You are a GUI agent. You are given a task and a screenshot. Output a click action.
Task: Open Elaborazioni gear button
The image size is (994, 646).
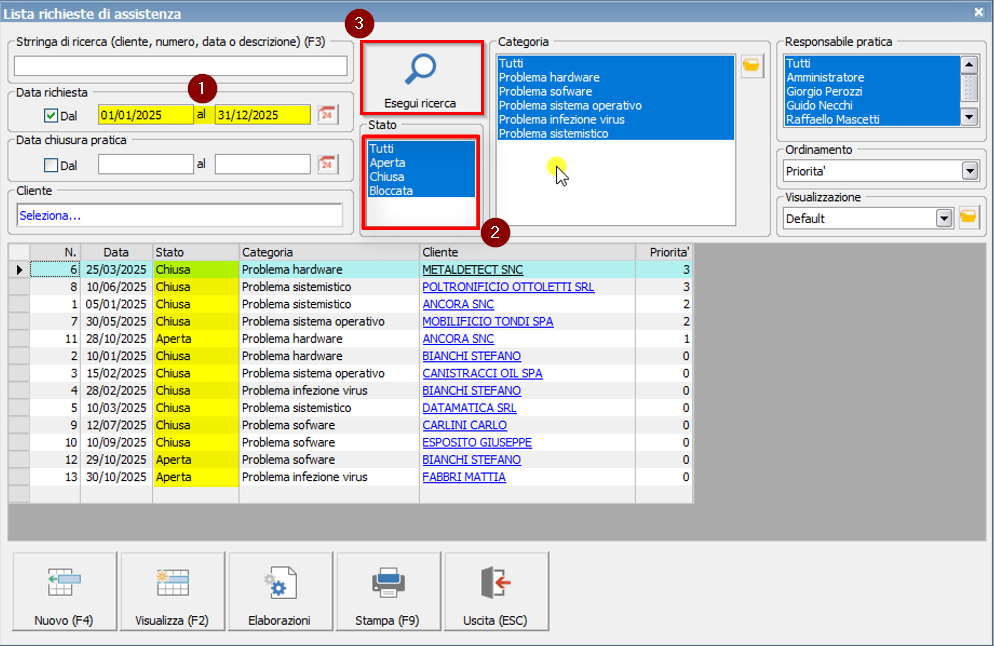(x=280, y=592)
